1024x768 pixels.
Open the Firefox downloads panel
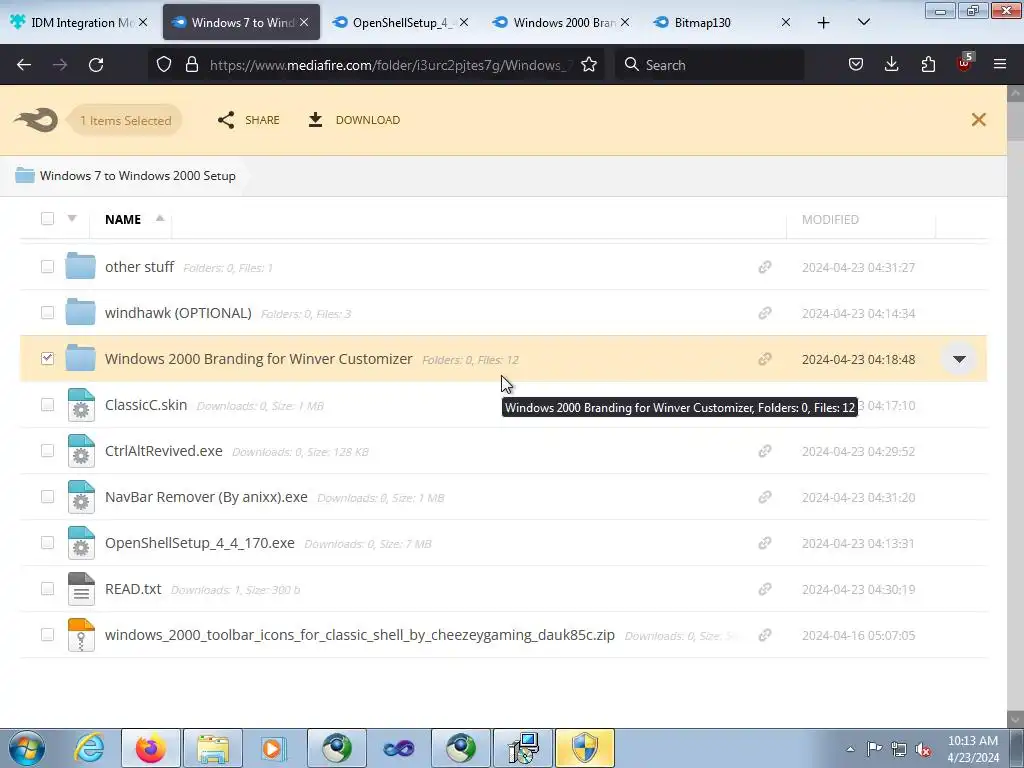[x=891, y=65]
